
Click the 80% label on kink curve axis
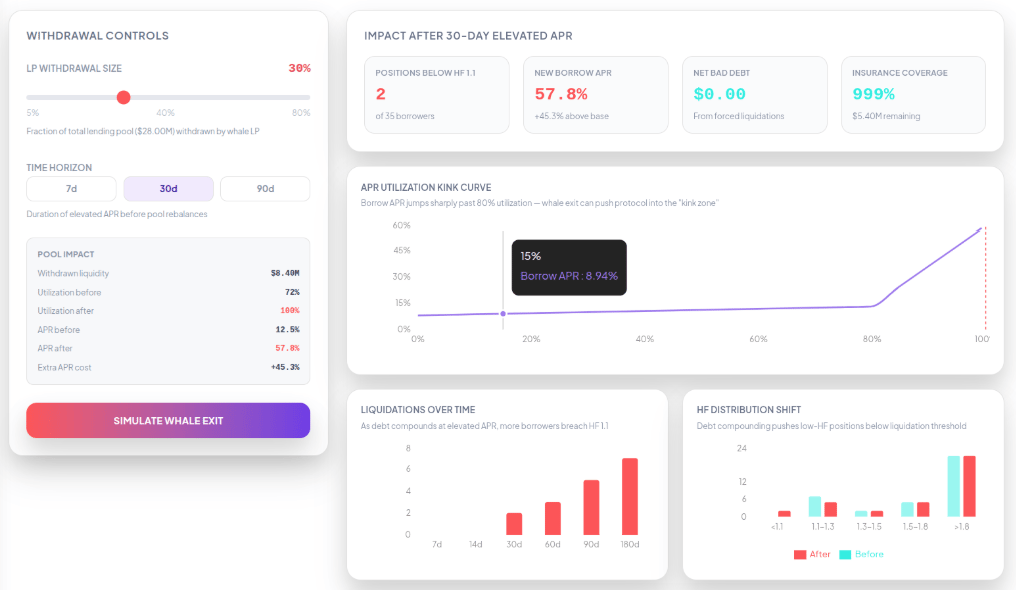[872, 339]
